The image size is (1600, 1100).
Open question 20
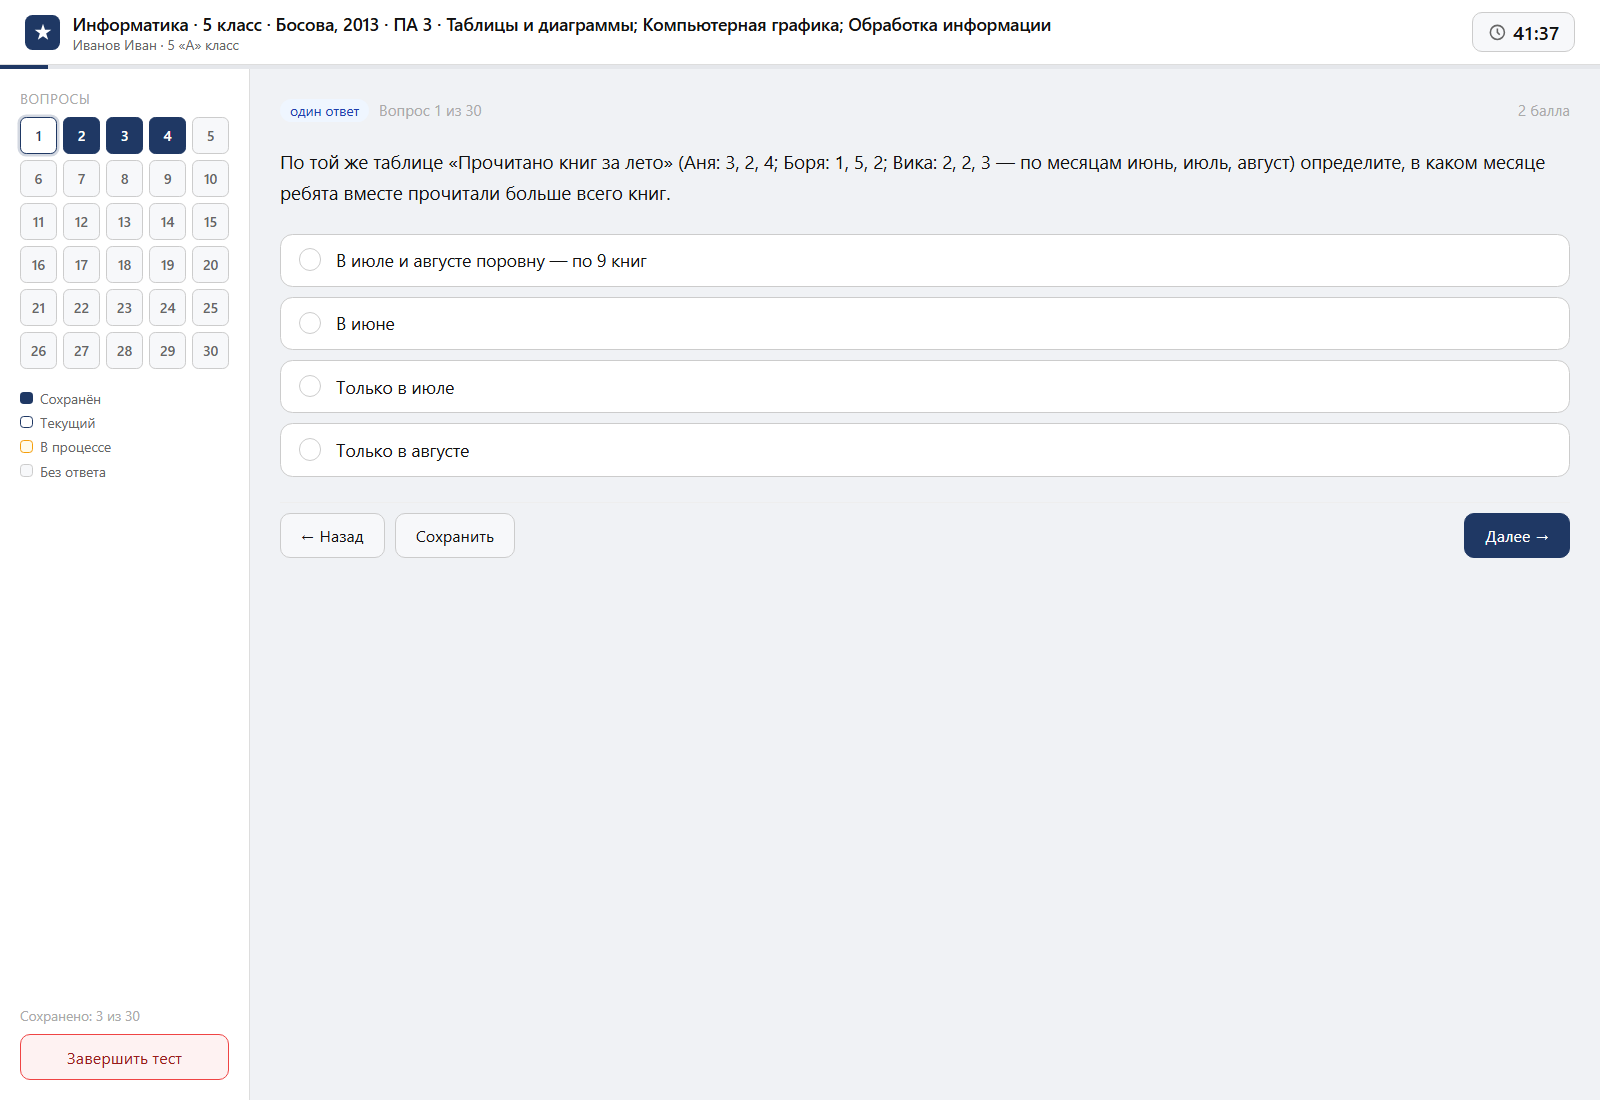210,265
